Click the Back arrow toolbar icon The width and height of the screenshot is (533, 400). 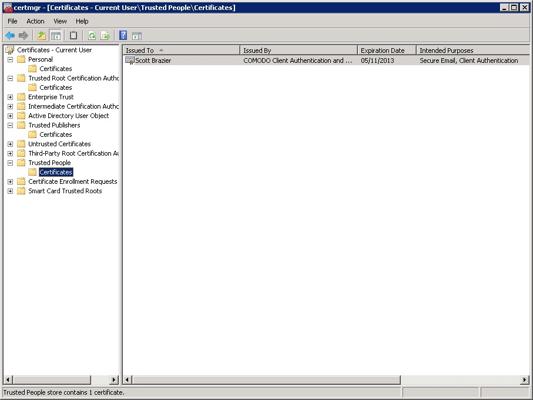tap(10, 35)
